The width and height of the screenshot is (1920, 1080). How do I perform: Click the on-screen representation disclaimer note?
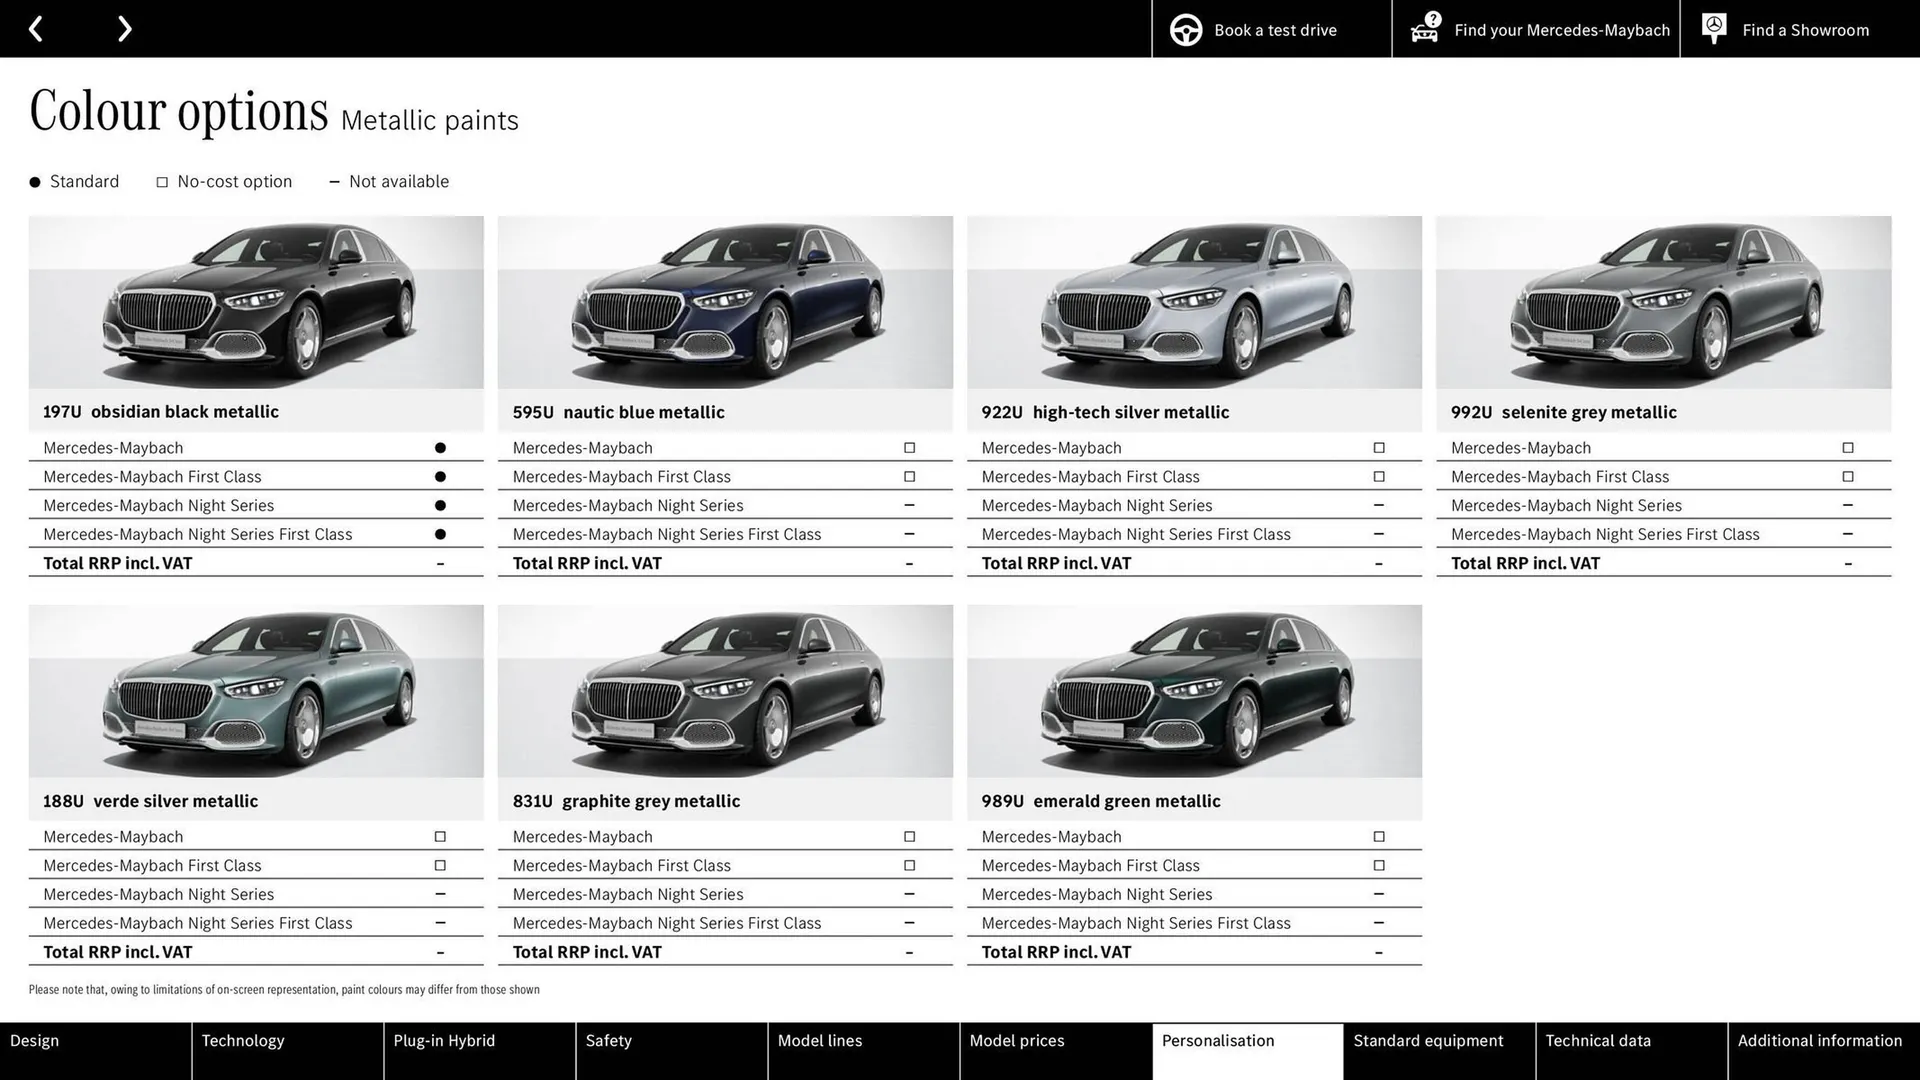[284, 989]
